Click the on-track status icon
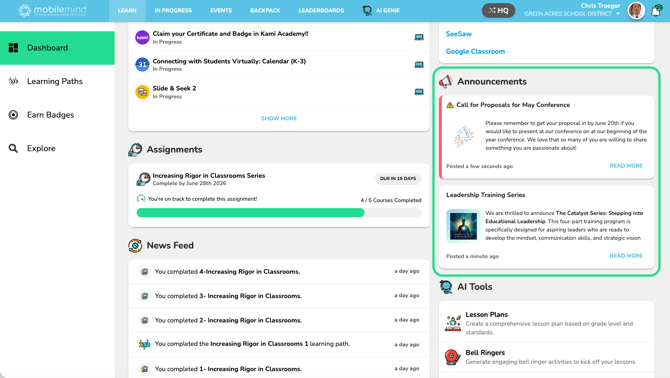The height and width of the screenshot is (378, 670). tap(141, 199)
